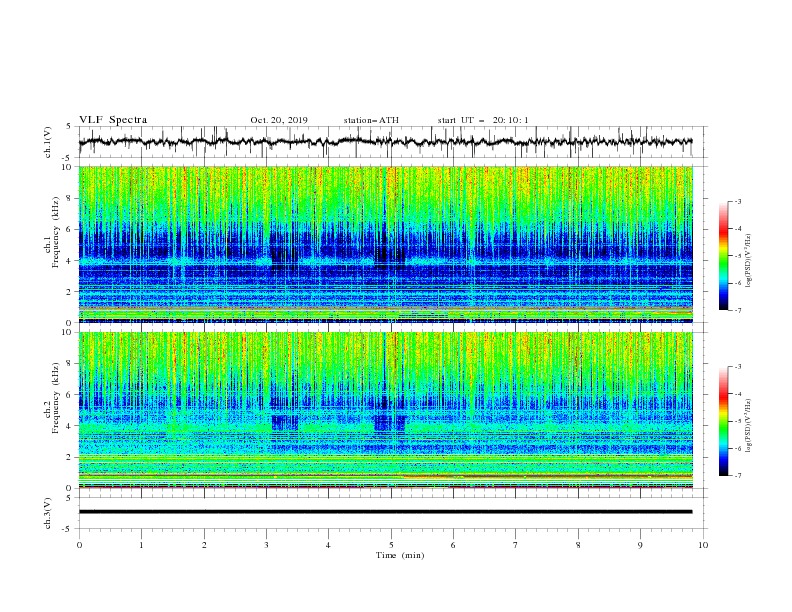Click the time axis tick label '3'

(266, 545)
